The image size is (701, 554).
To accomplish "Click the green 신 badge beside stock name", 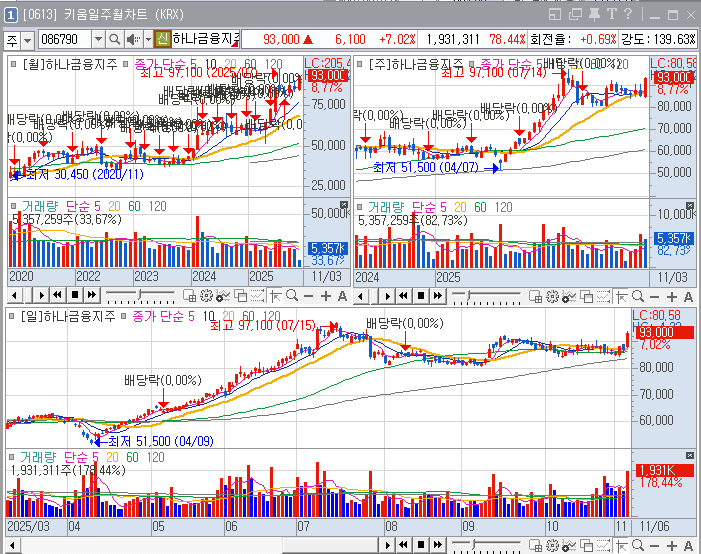I will coord(162,39).
